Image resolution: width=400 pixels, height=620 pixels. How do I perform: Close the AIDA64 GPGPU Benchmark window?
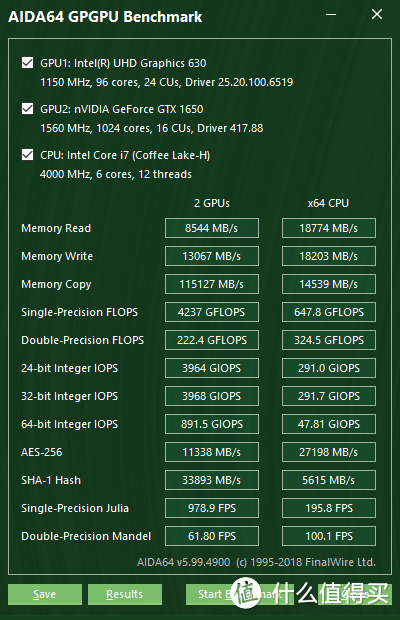[377, 15]
